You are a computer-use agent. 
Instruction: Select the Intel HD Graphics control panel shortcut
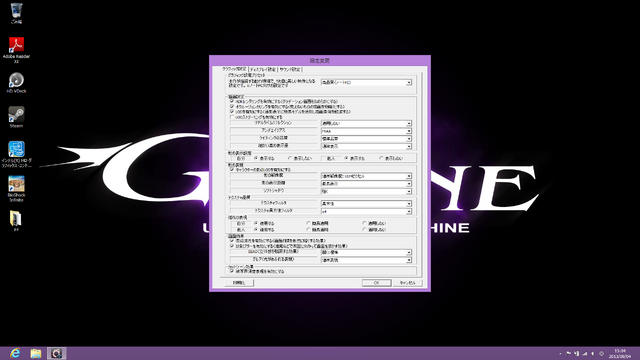[x=16, y=154]
